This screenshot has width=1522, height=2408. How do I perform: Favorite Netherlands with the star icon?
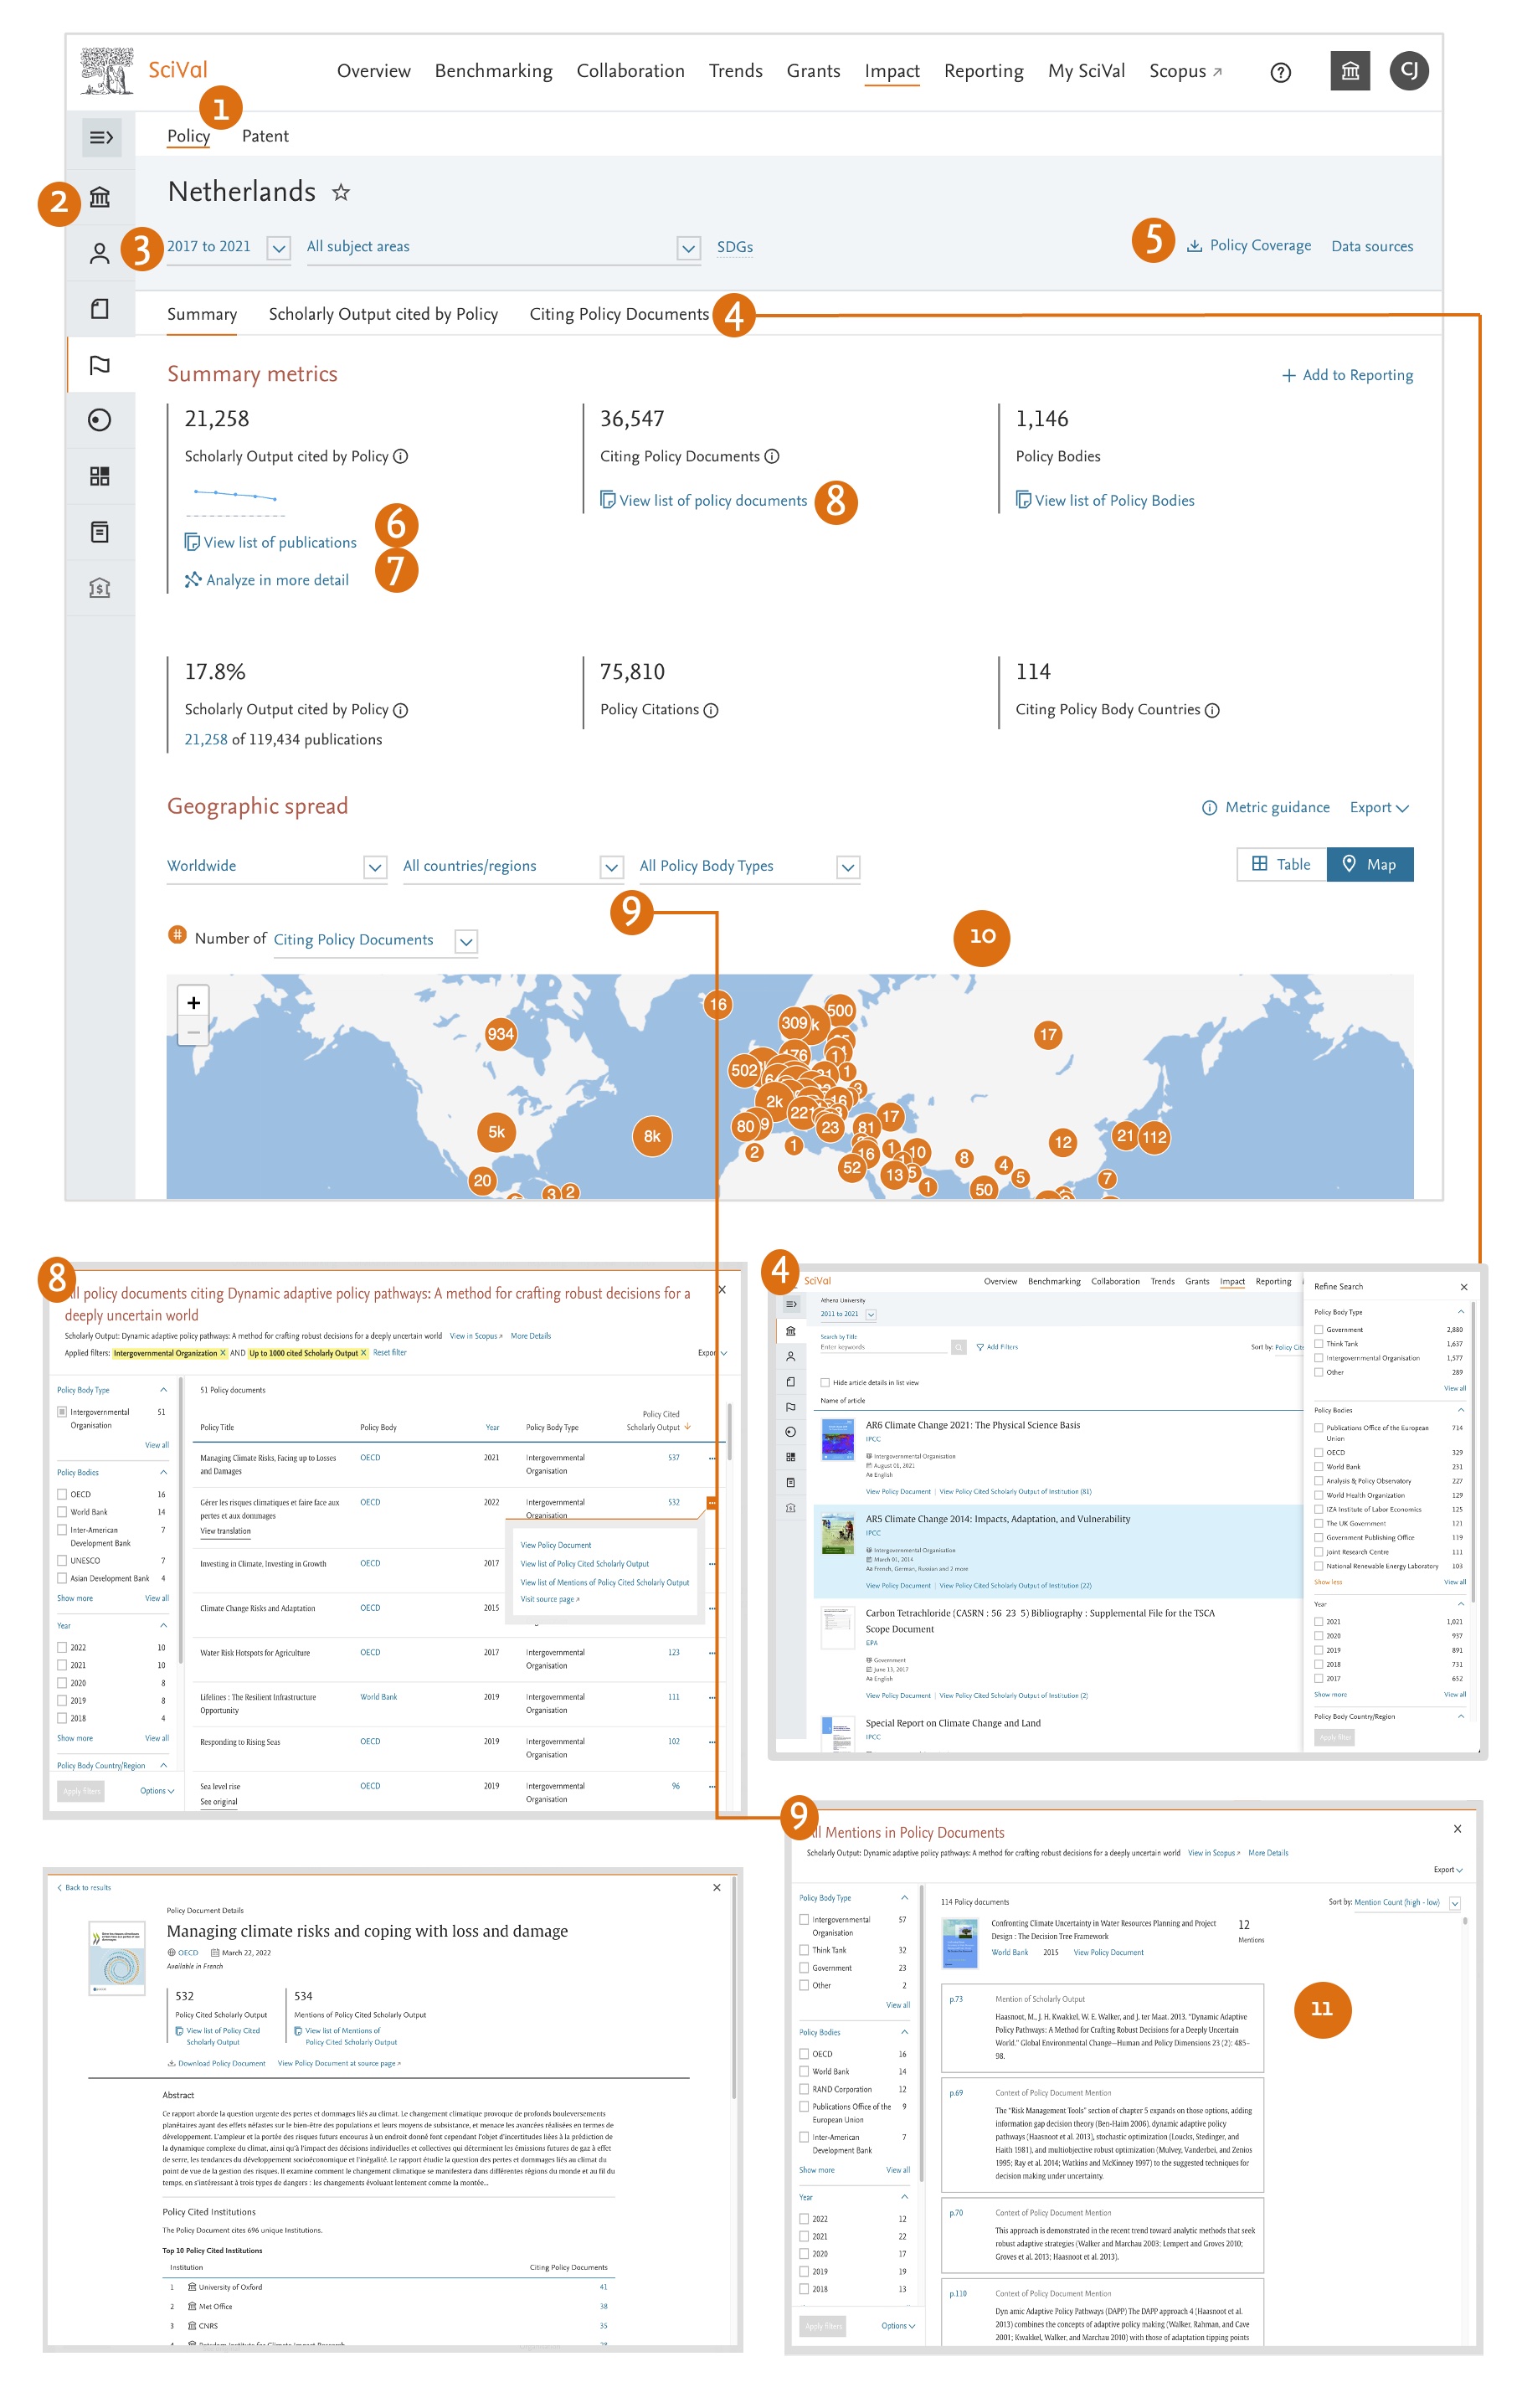341,192
